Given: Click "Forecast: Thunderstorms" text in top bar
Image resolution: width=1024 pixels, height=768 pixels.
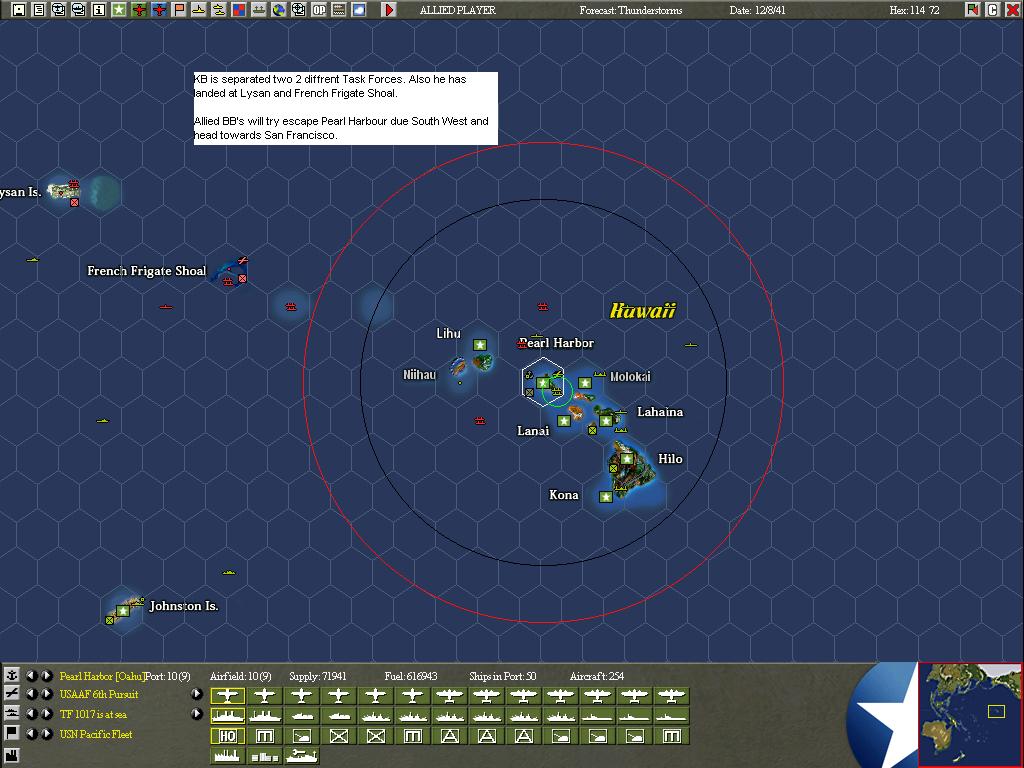Looking at the screenshot, I should 630,10.
